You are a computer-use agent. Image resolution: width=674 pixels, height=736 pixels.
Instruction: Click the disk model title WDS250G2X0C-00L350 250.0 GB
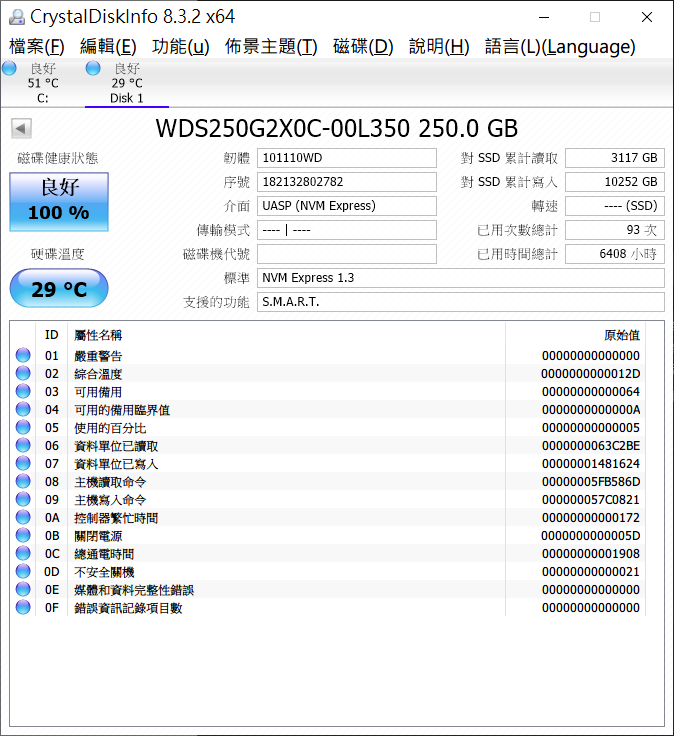point(337,129)
